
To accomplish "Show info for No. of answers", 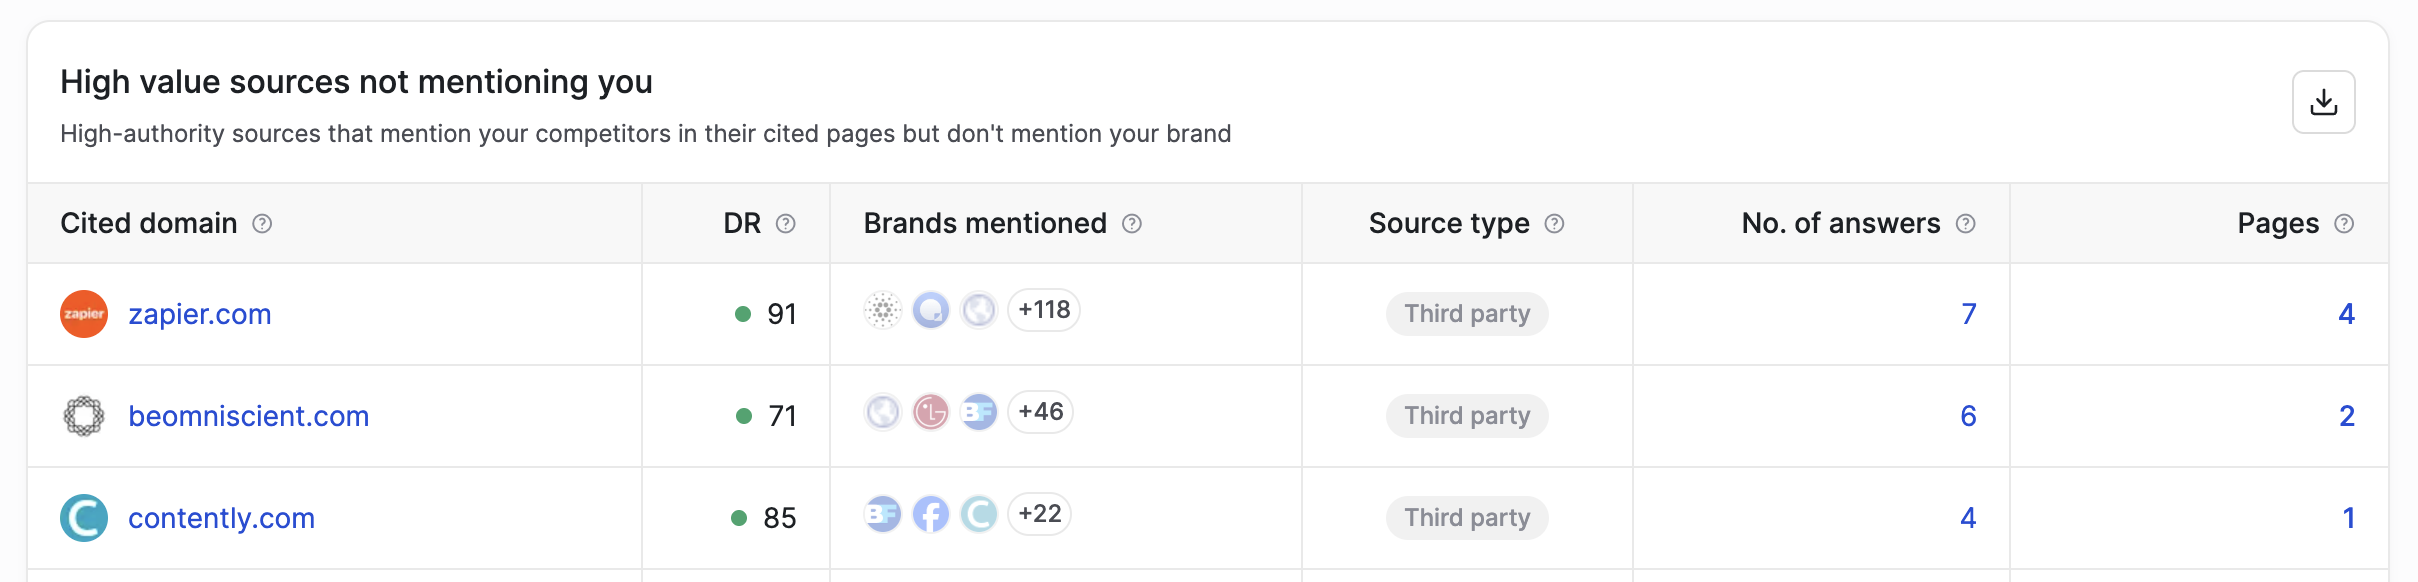I will click(x=1966, y=223).
